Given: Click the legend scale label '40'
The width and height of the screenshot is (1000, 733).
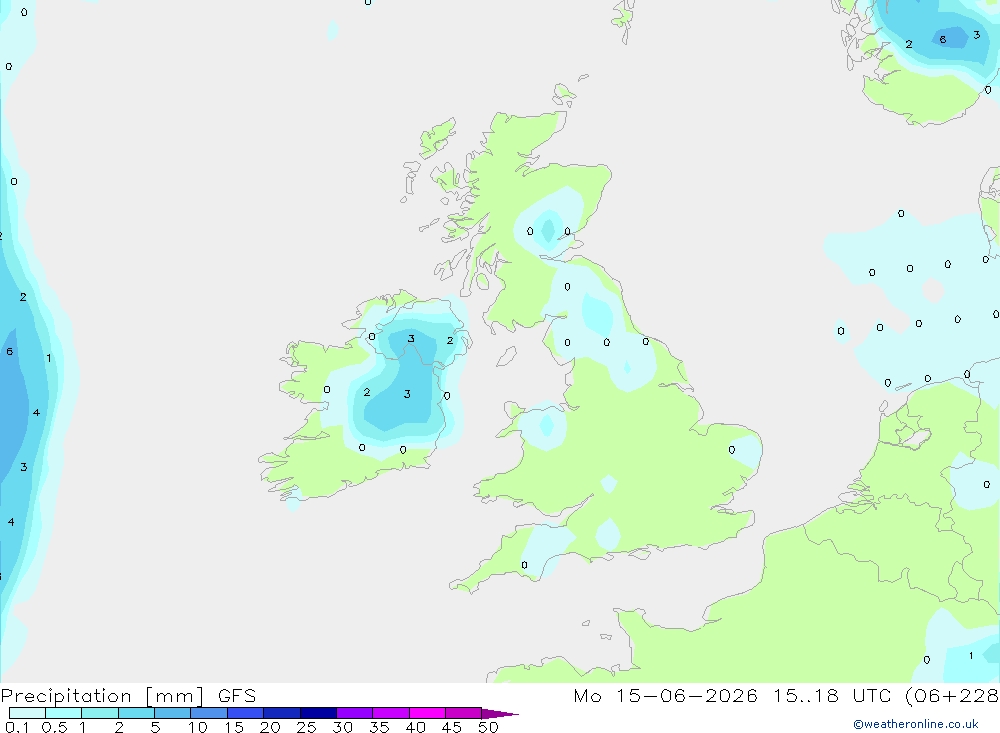Looking at the screenshot, I should [x=415, y=727].
